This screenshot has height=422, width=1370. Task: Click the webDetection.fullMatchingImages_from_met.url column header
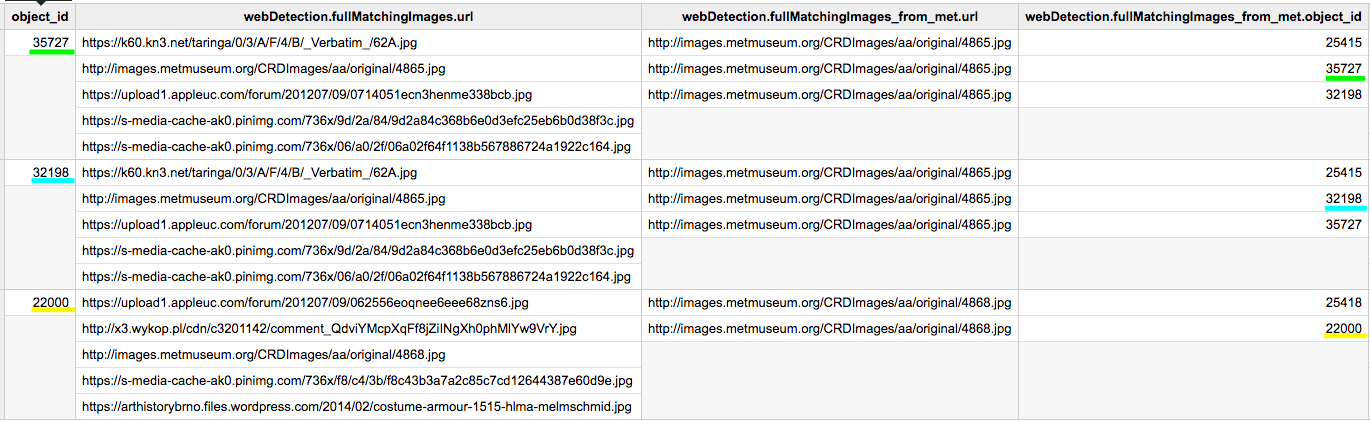[x=829, y=17]
